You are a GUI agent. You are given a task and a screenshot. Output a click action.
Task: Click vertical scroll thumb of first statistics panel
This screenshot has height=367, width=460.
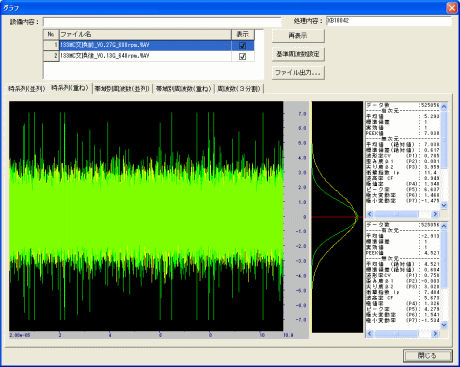tap(444, 139)
